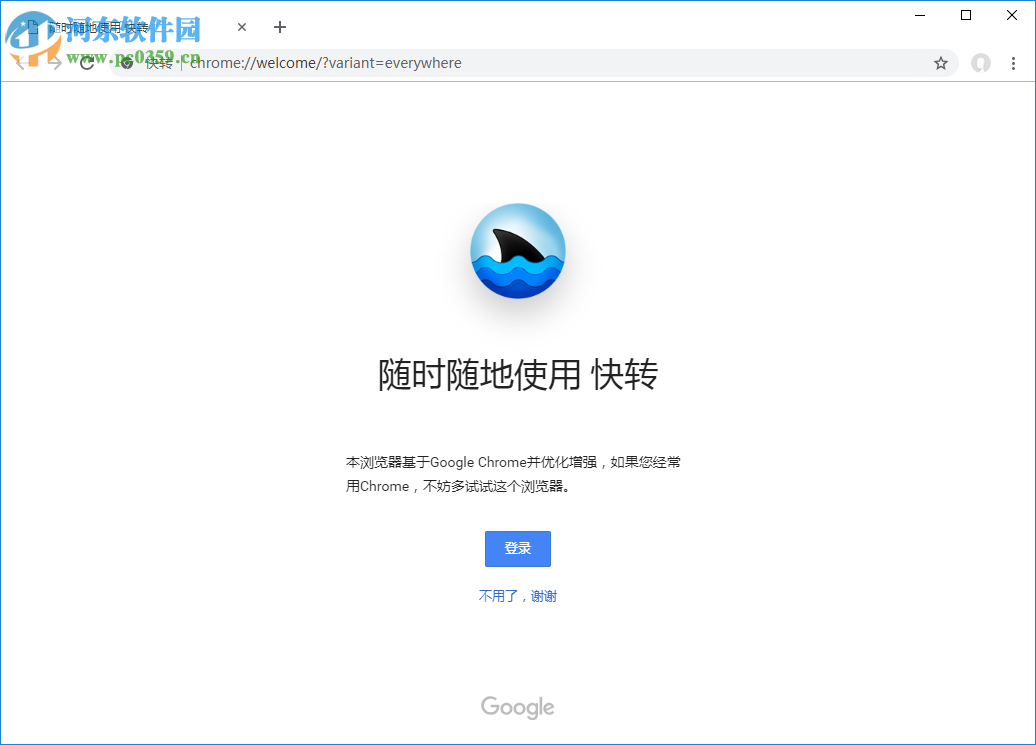Minimize the browser window
The height and width of the screenshot is (745, 1036).
click(x=918, y=15)
